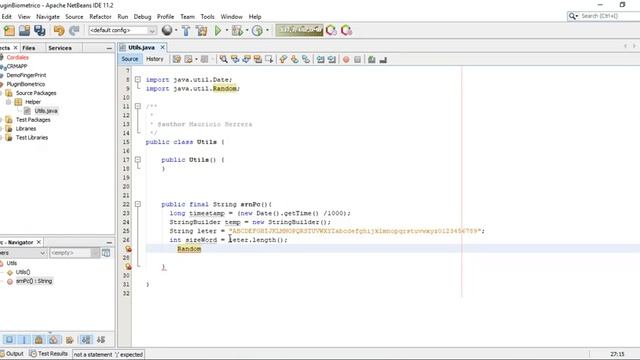Run the project with the green play icon
Viewport: 640px width, 360px height.
tap(218, 31)
